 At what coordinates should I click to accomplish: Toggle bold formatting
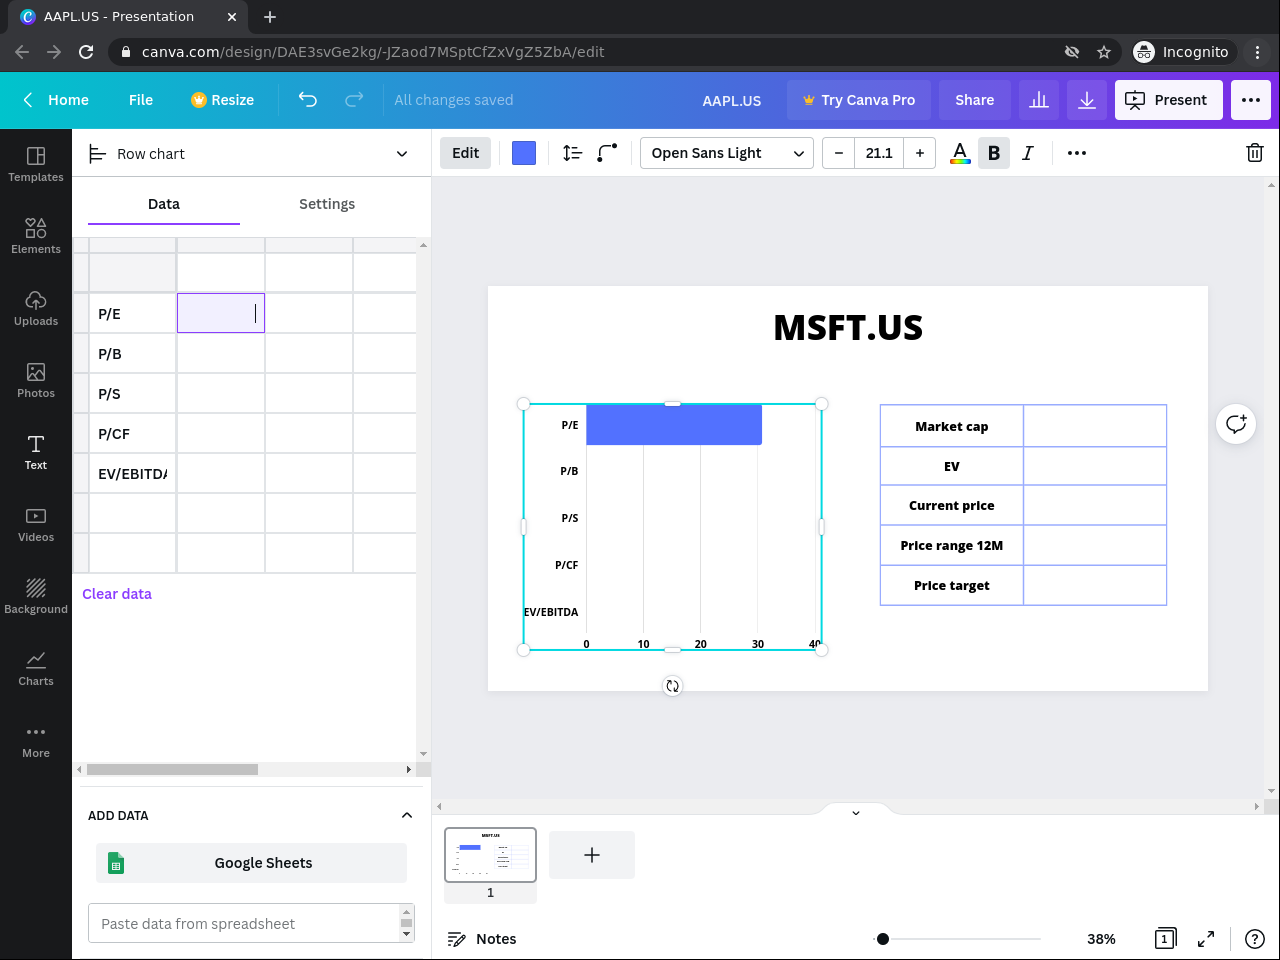pos(994,153)
